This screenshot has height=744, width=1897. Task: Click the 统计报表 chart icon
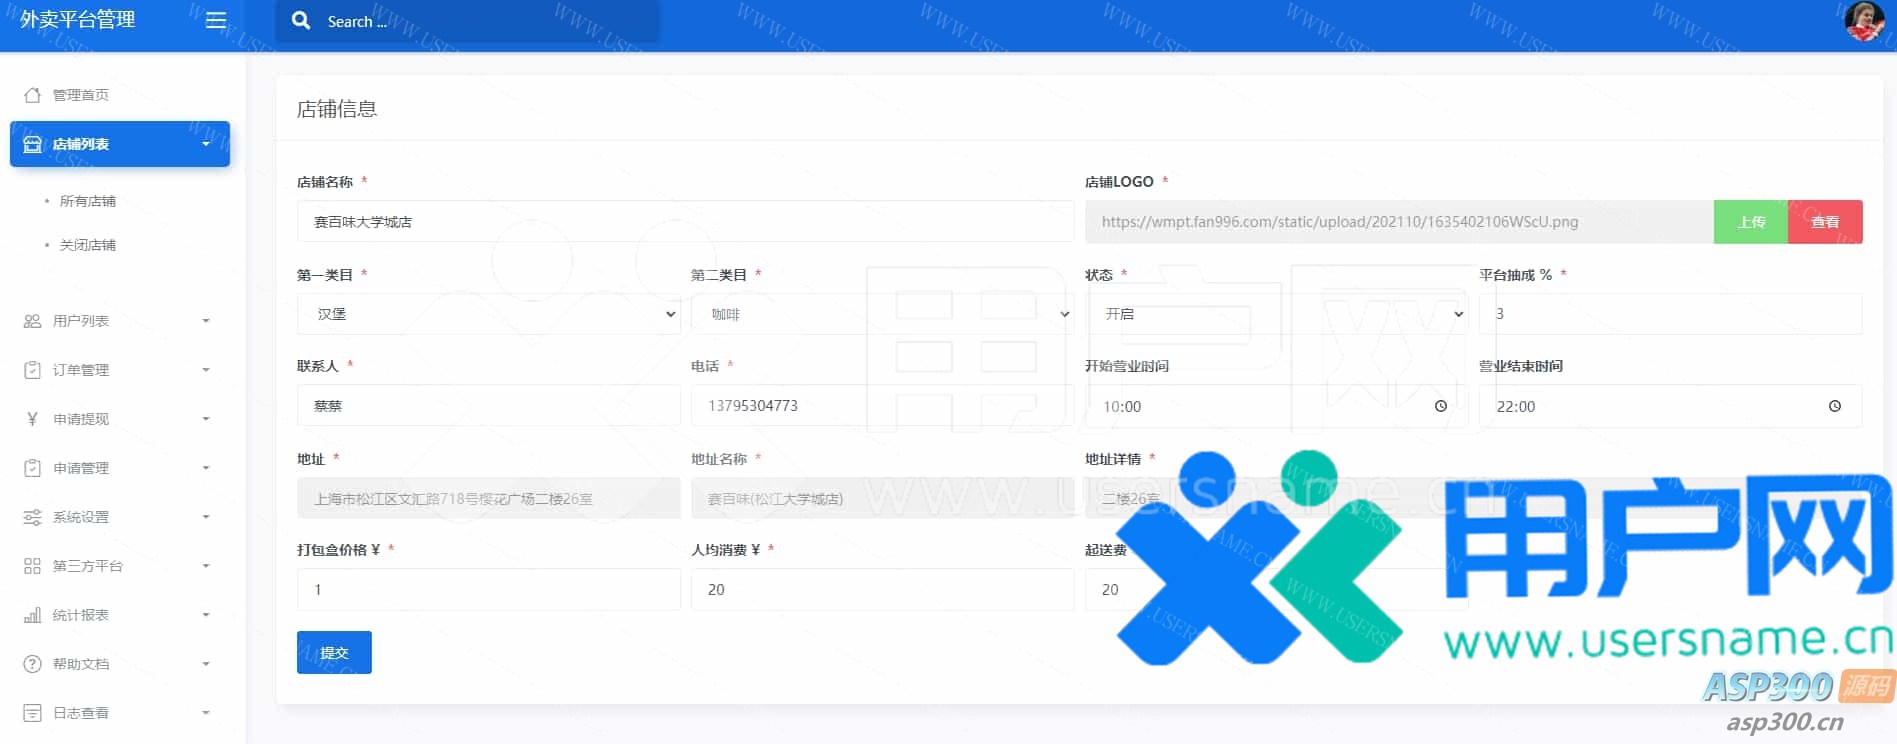pyautogui.click(x=32, y=615)
